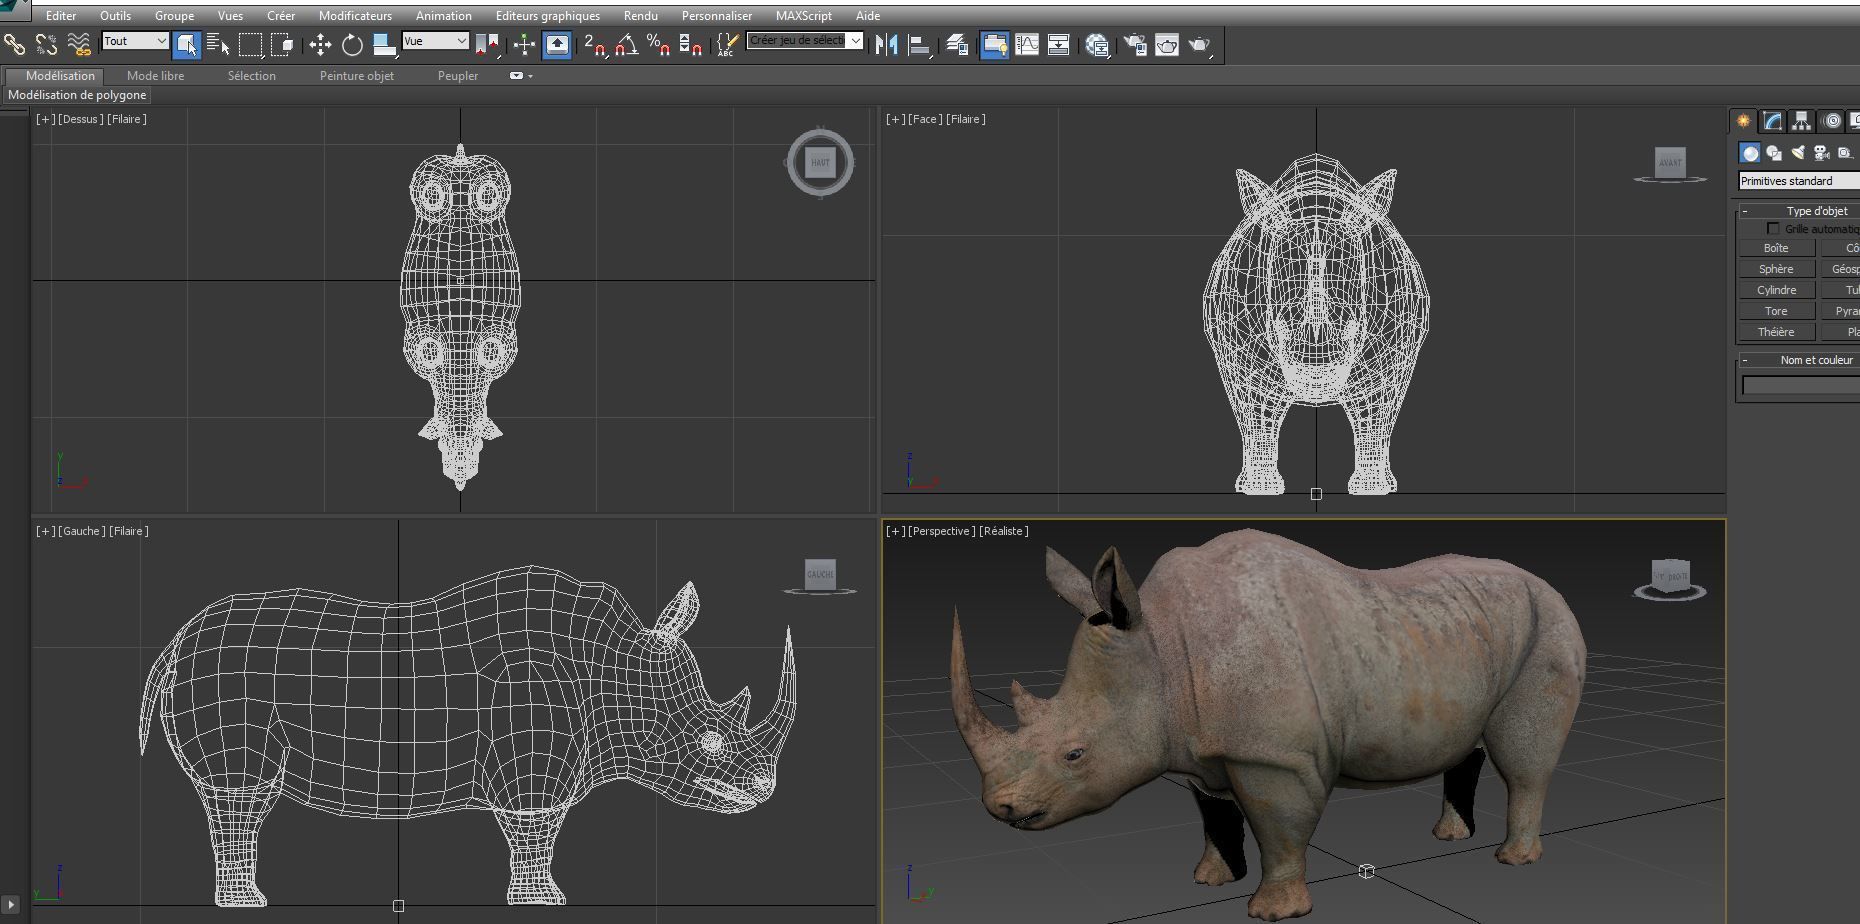Image resolution: width=1860 pixels, height=924 pixels.
Task: Switch to the Peinture objet ribbon tab
Action: point(357,76)
